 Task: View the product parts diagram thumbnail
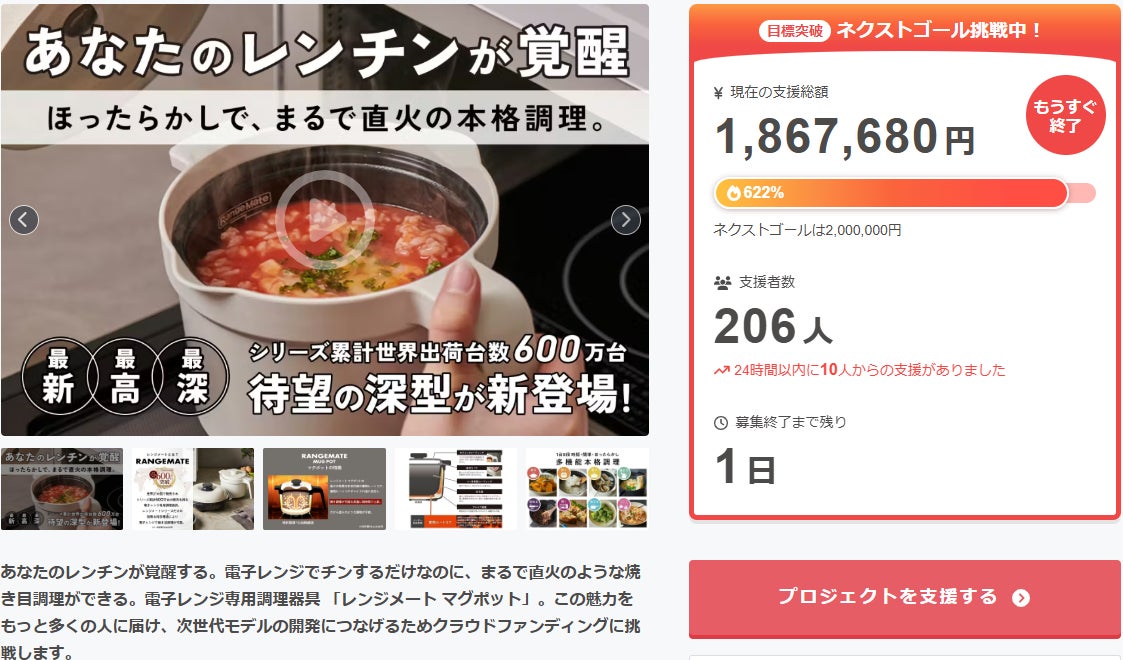[x=456, y=489]
